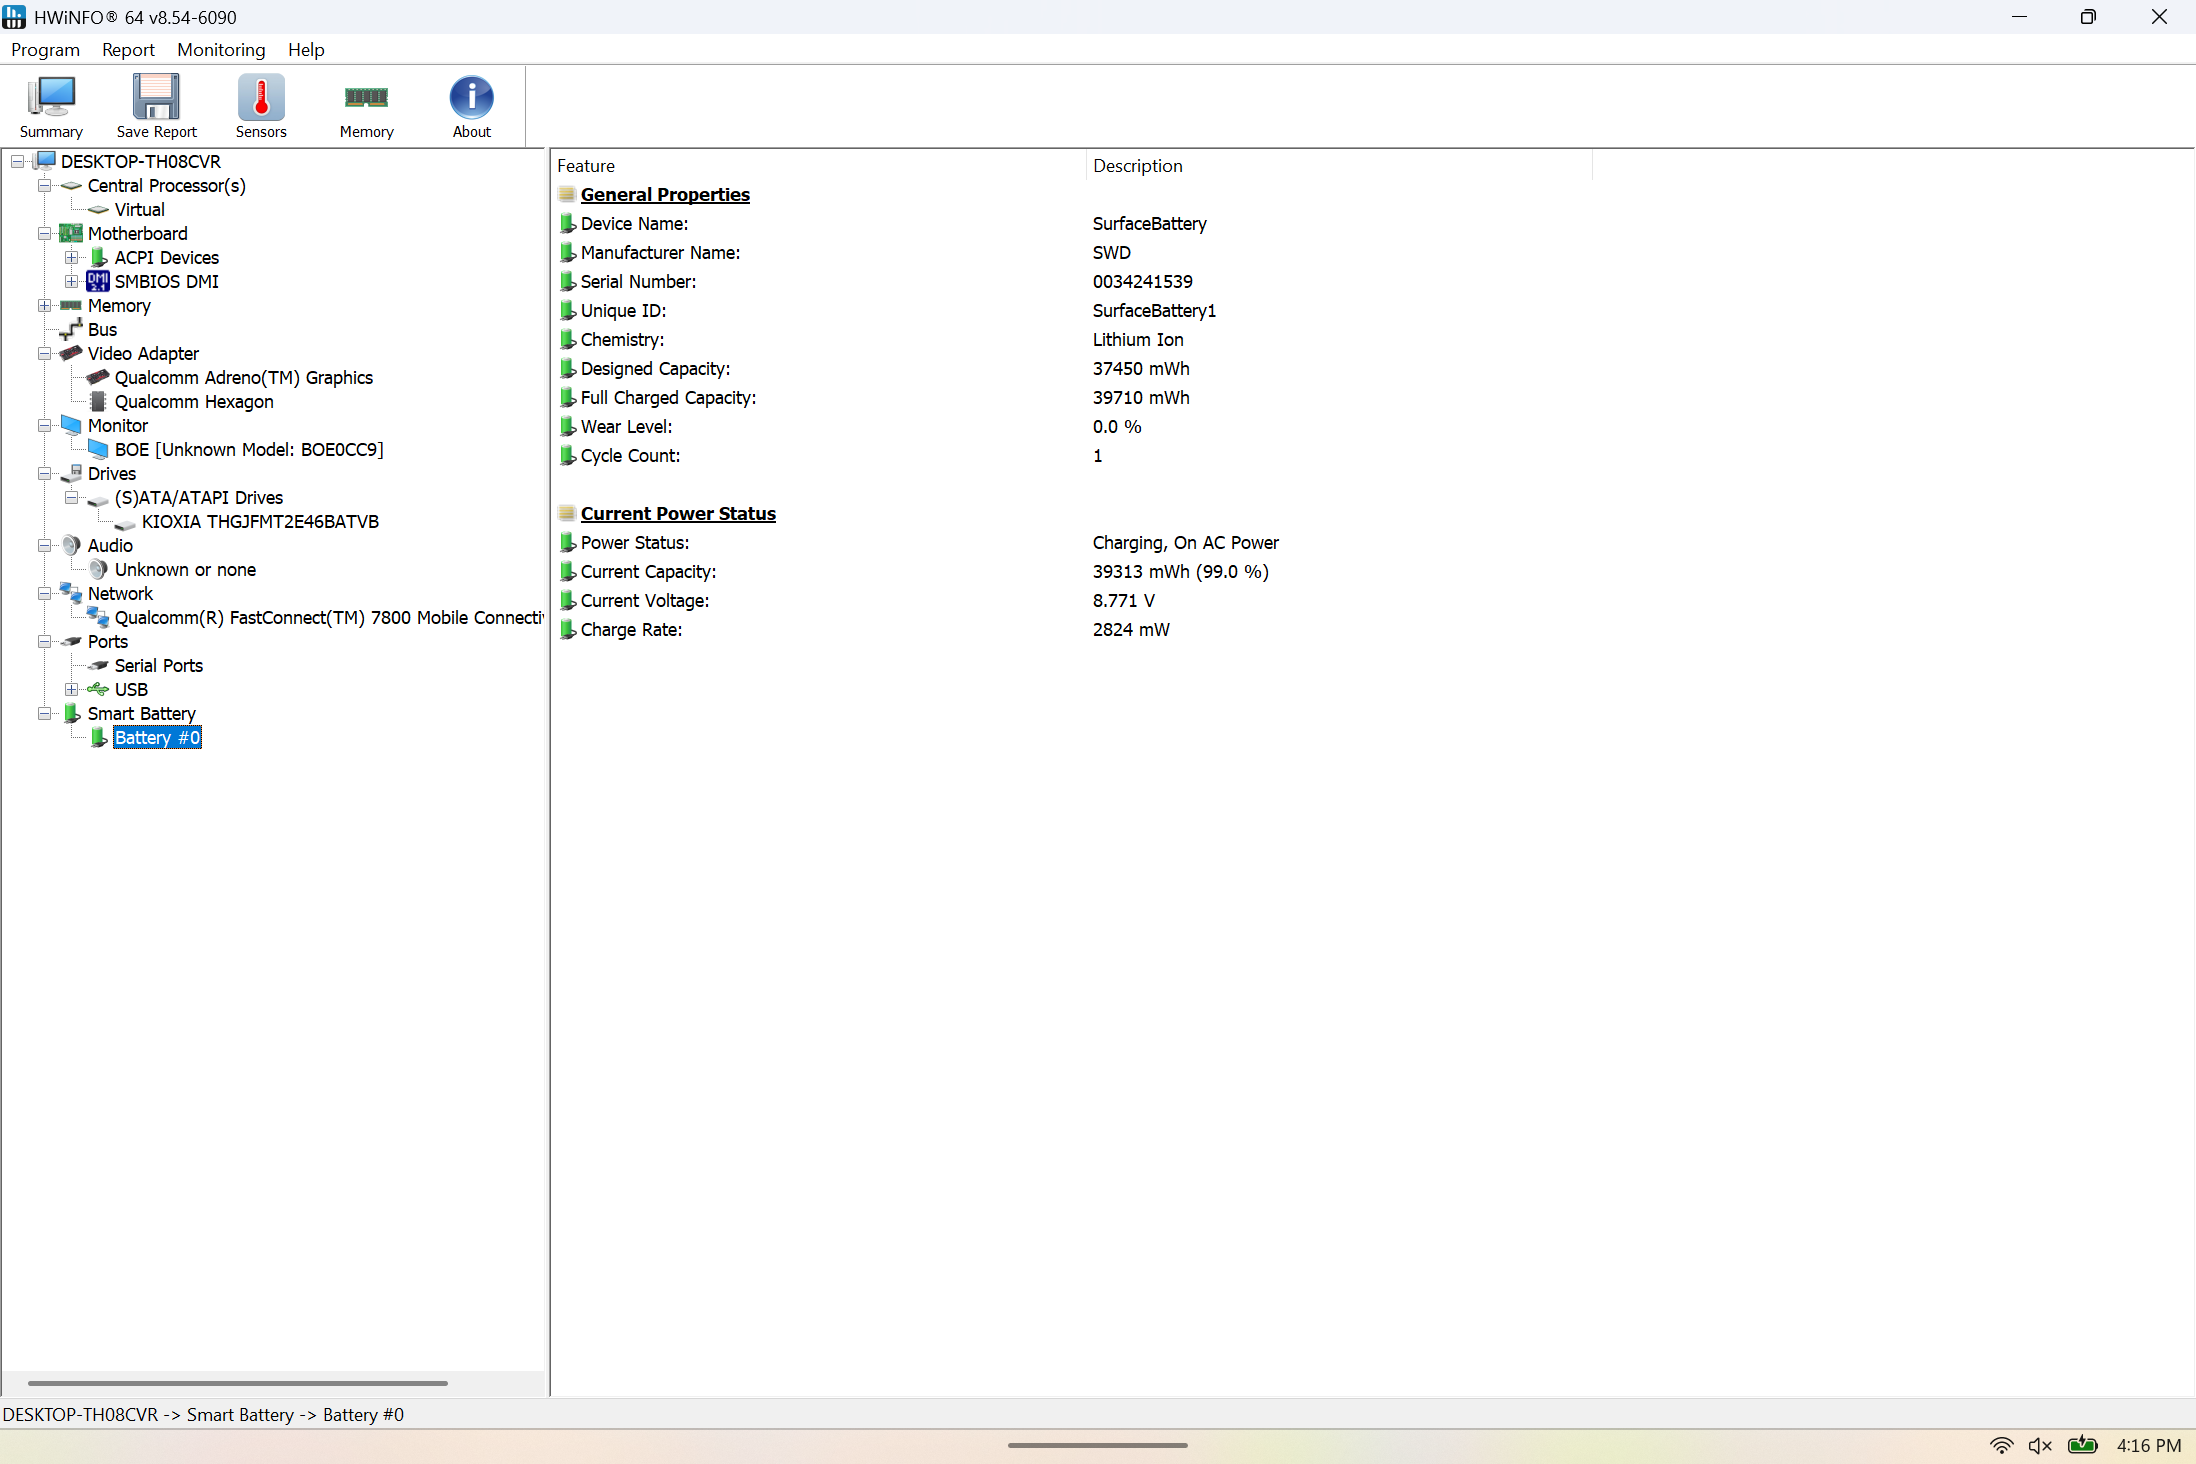Select Serial Ports in tree
2196x1464 pixels.
tap(158, 665)
